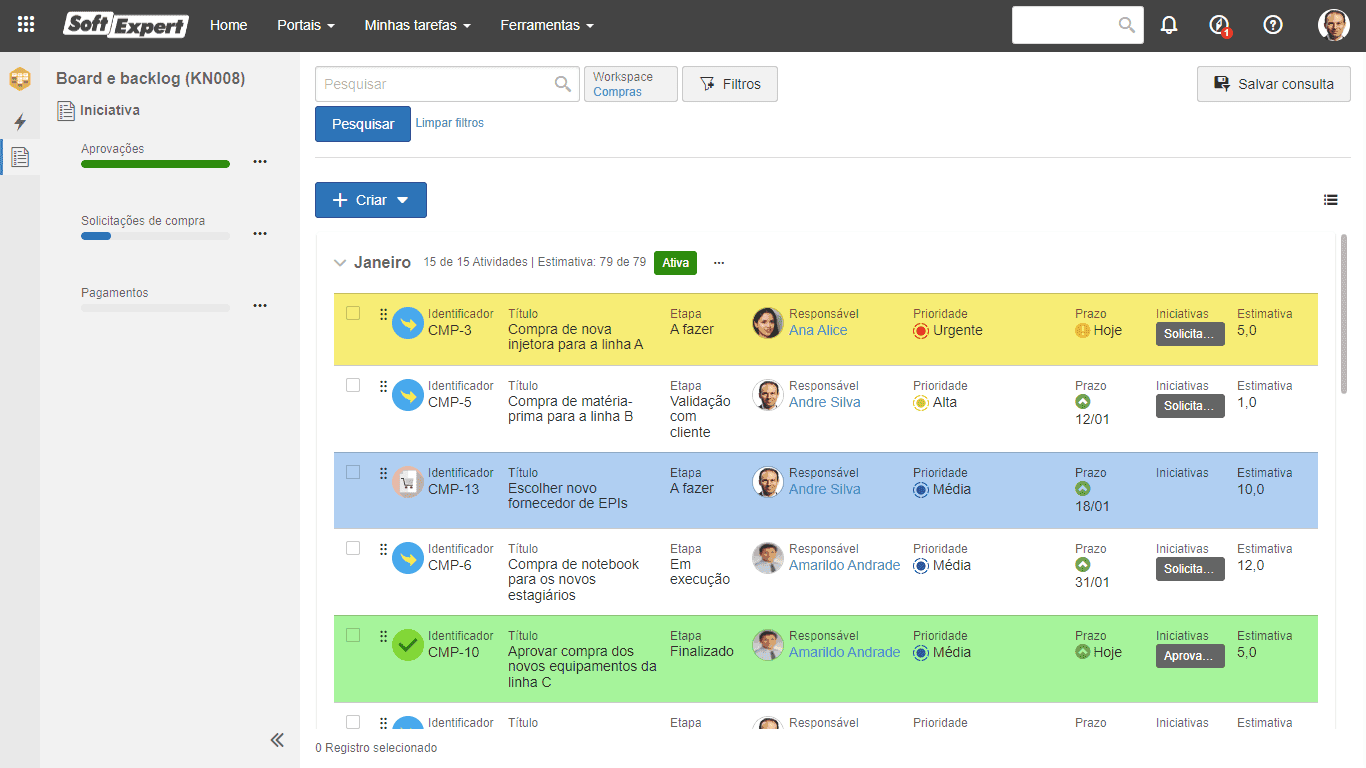
Task: Tick the checkbox for task CMP-10
Action: tap(353, 635)
